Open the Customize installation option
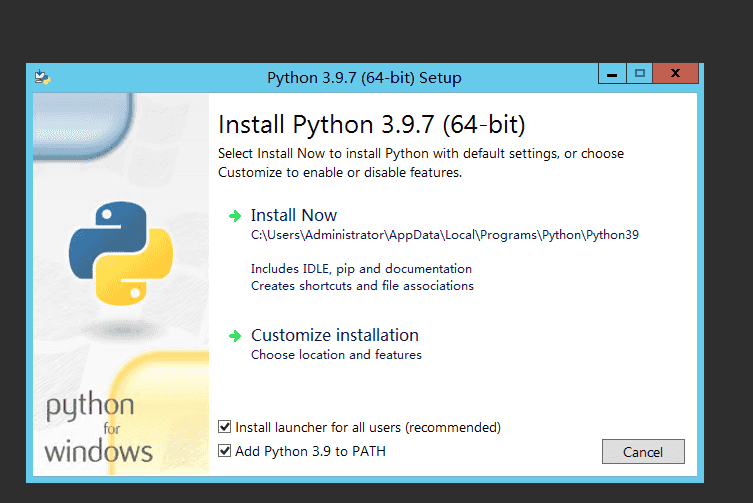The height and width of the screenshot is (503, 753). 334,335
